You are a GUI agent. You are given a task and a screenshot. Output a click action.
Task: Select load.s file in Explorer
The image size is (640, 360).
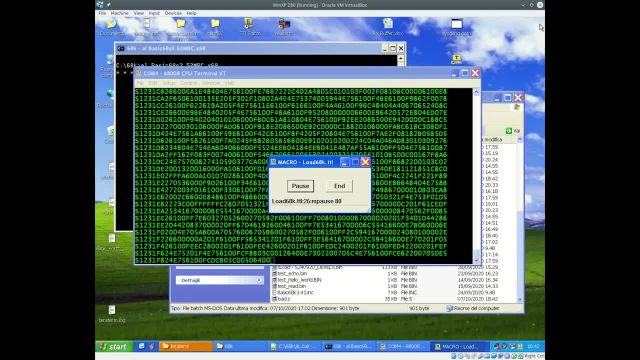[281, 299]
